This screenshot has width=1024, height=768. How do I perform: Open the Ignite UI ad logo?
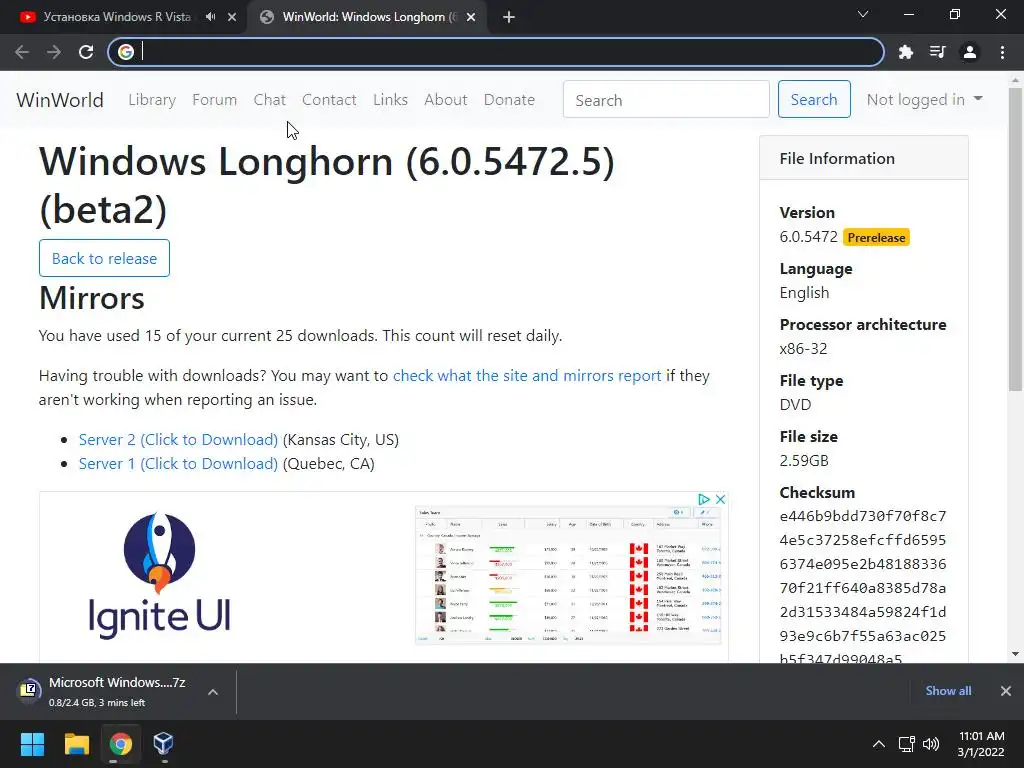[x=159, y=575]
